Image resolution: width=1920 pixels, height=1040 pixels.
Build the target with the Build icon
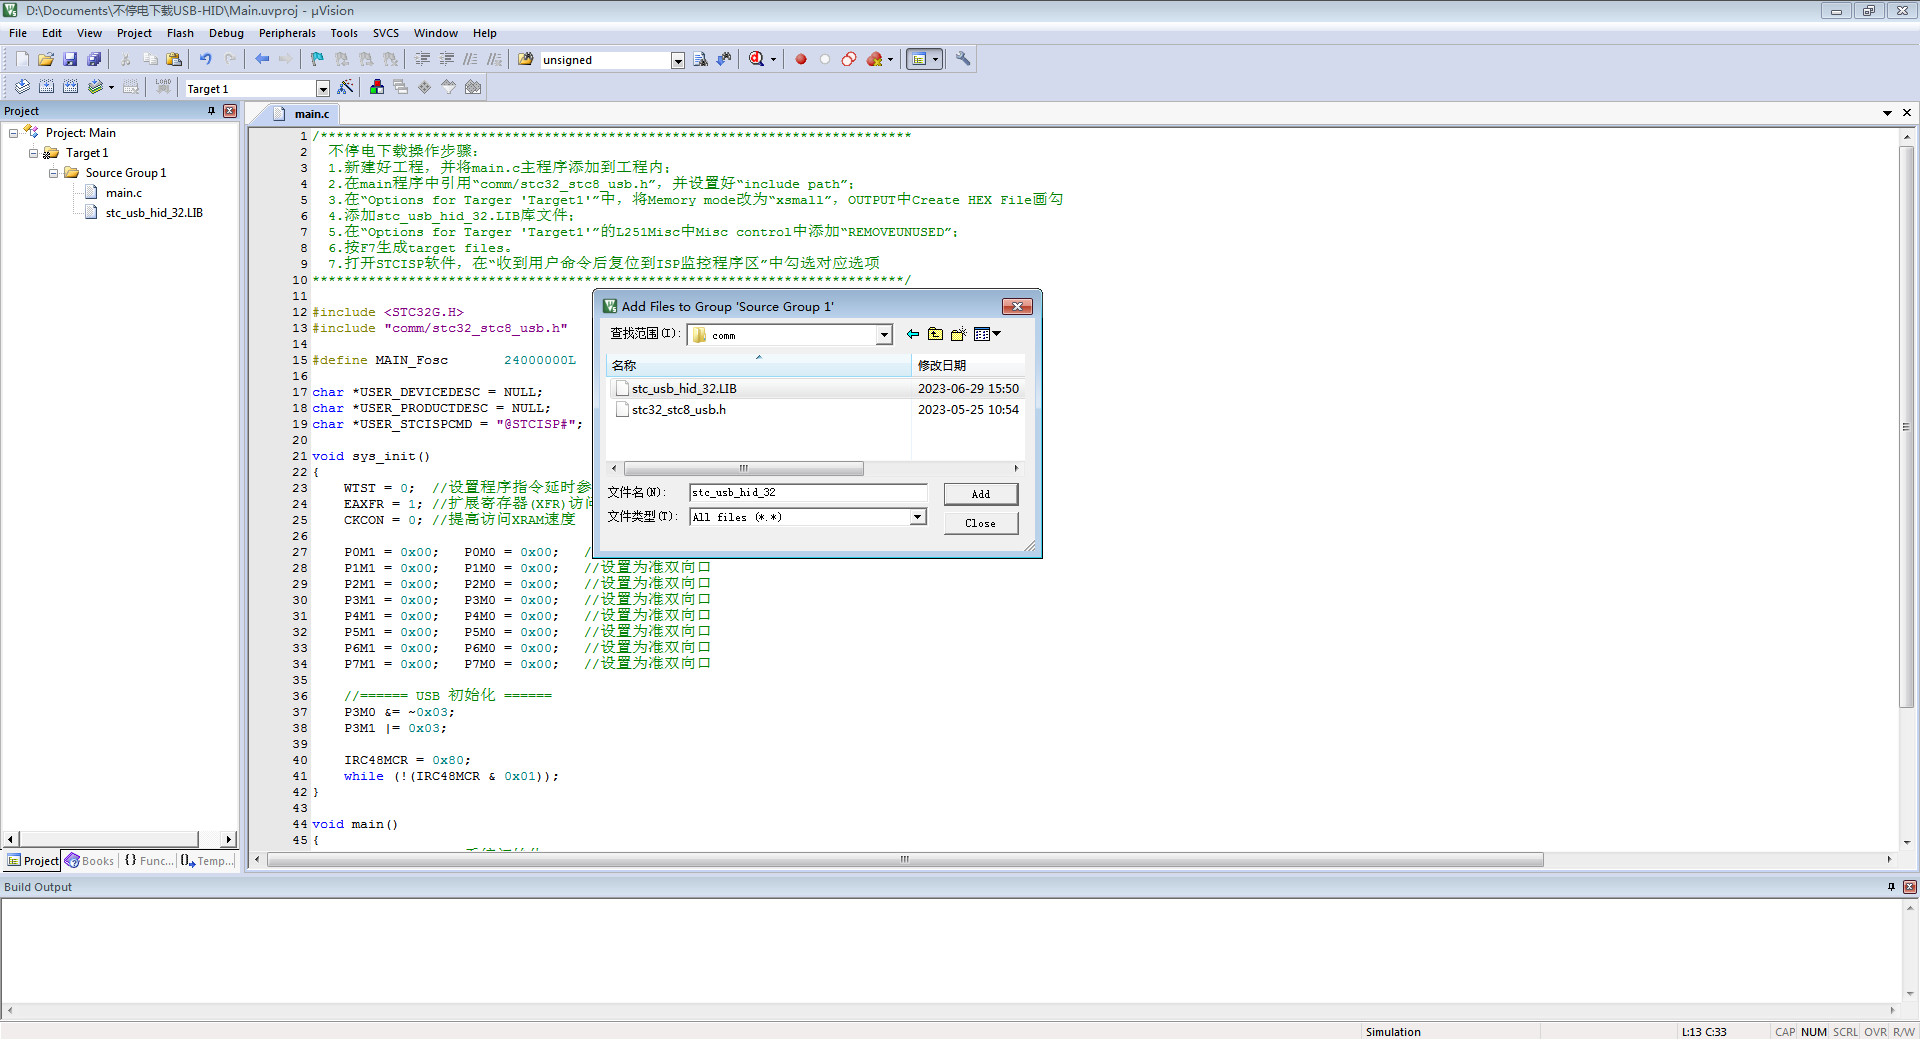click(46, 87)
